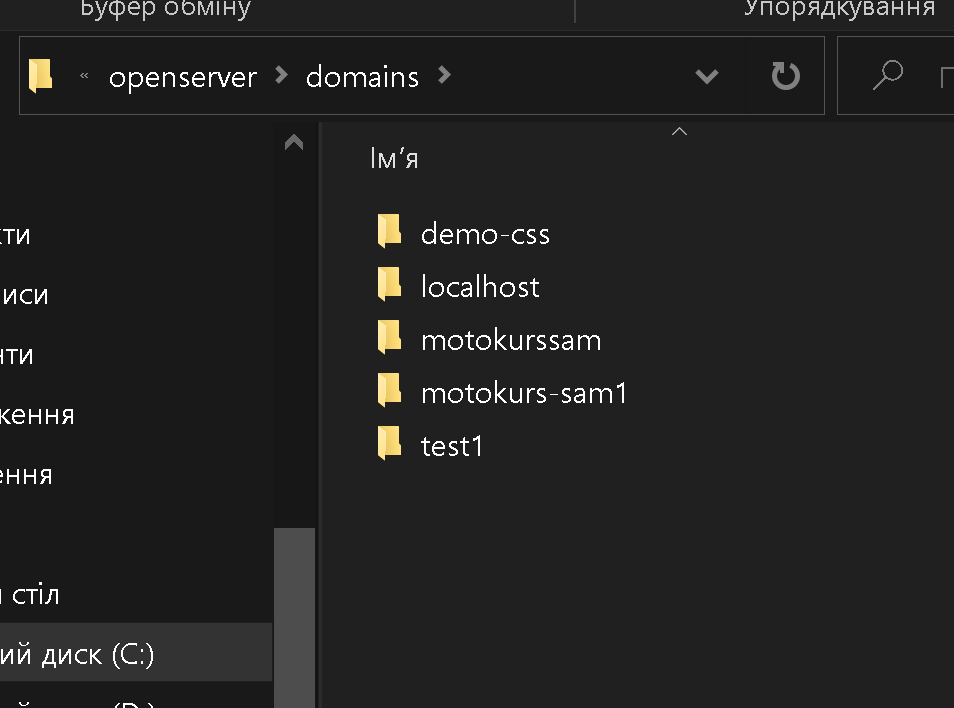Screen dimensions: 954x708
Task: Select the motokurs-sam1 folder name
Action: (x=523, y=392)
